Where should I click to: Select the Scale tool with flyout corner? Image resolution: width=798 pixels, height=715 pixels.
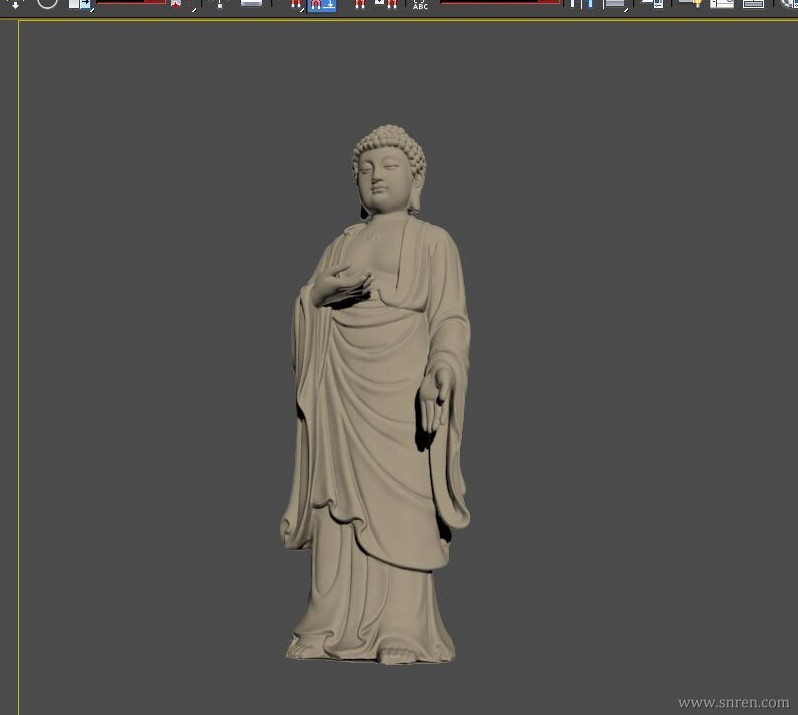[x=80, y=4]
